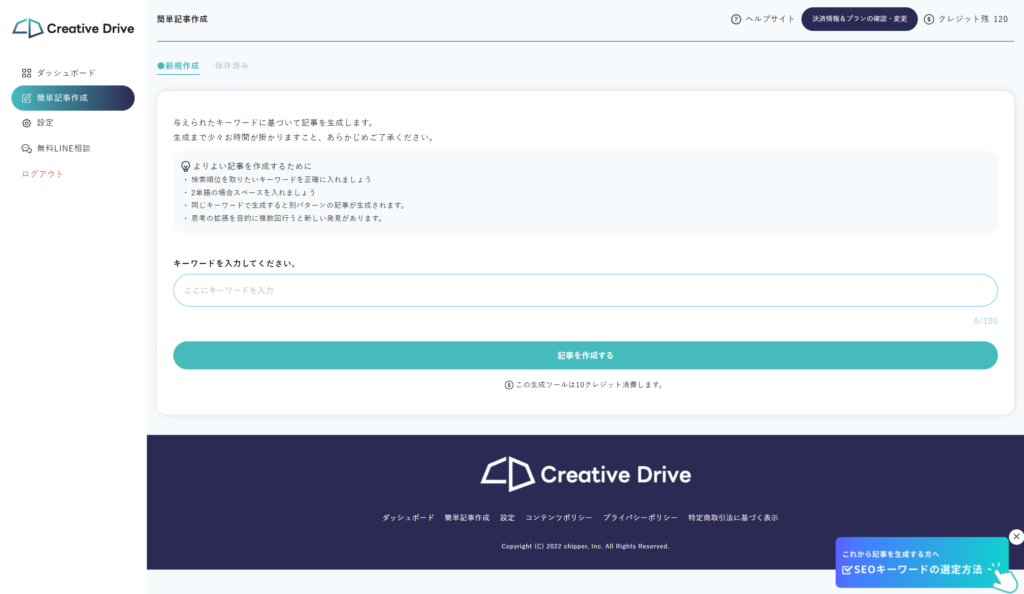Click the pencil icon beside 簡単記事作成
Viewport: 1024px width, 594px height.
click(x=26, y=99)
